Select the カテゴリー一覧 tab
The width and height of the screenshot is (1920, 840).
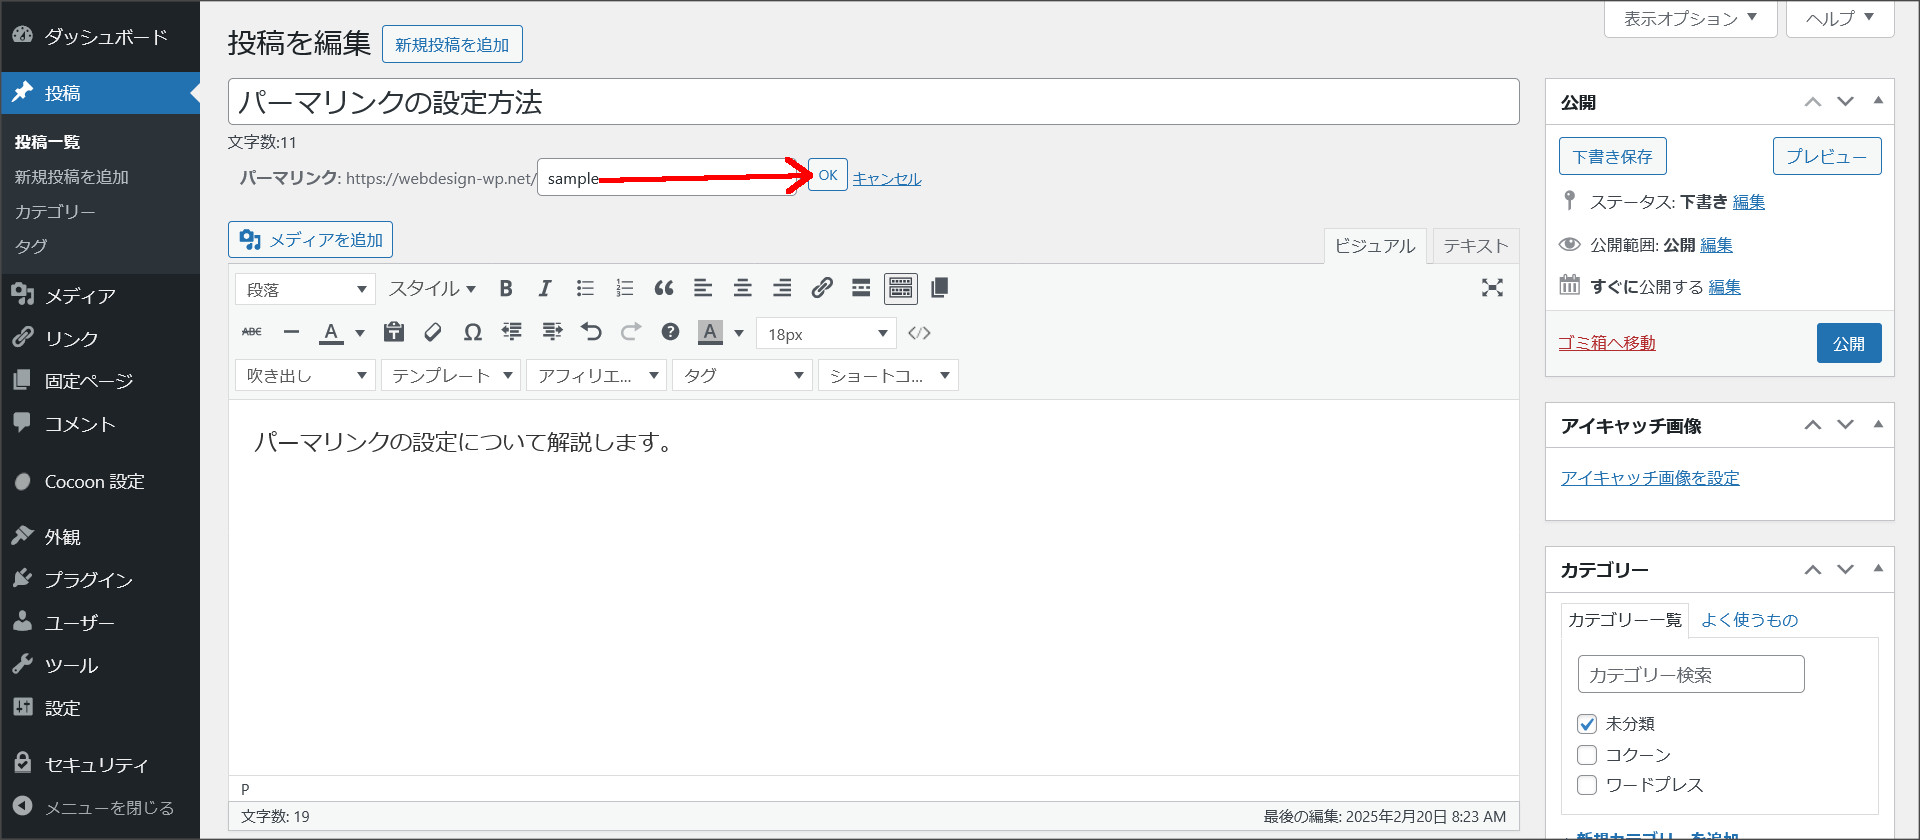[1625, 620]
